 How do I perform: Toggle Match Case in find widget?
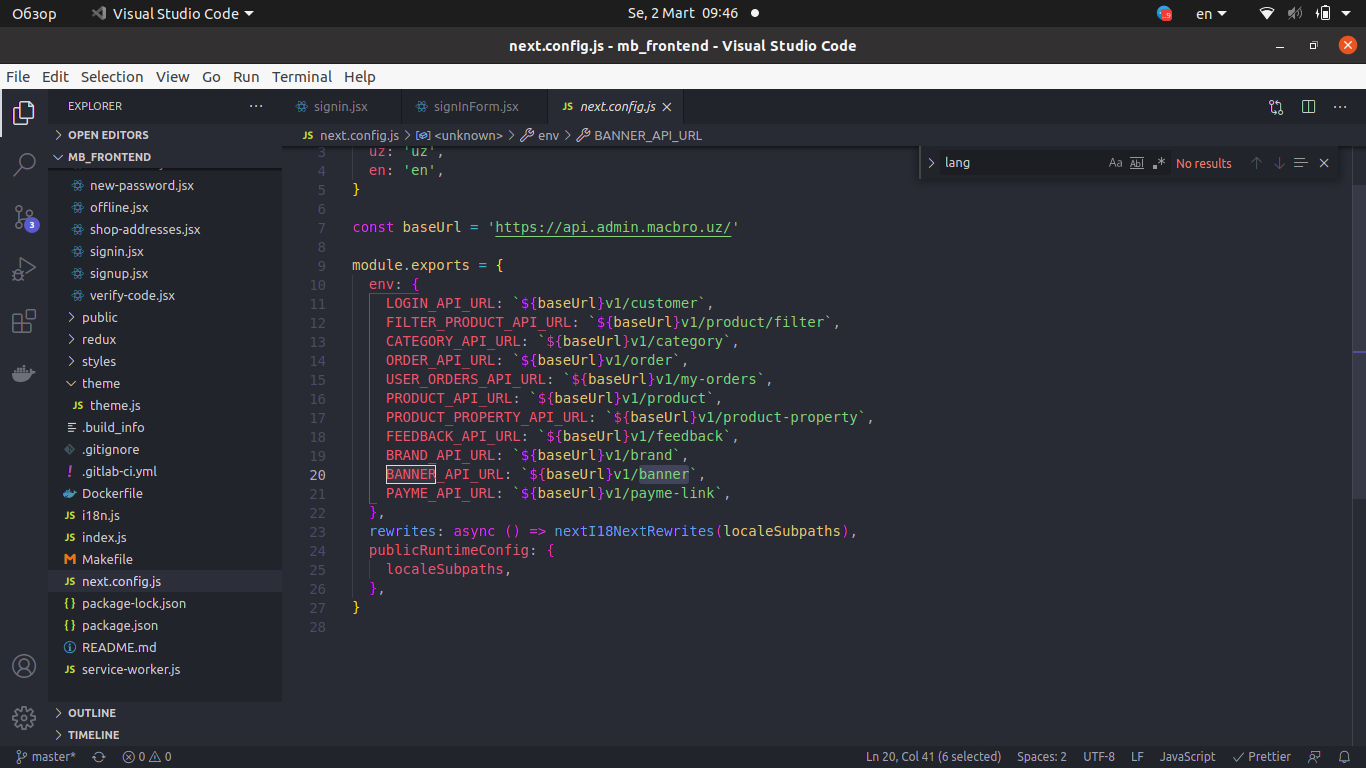tap(1115, 163)
